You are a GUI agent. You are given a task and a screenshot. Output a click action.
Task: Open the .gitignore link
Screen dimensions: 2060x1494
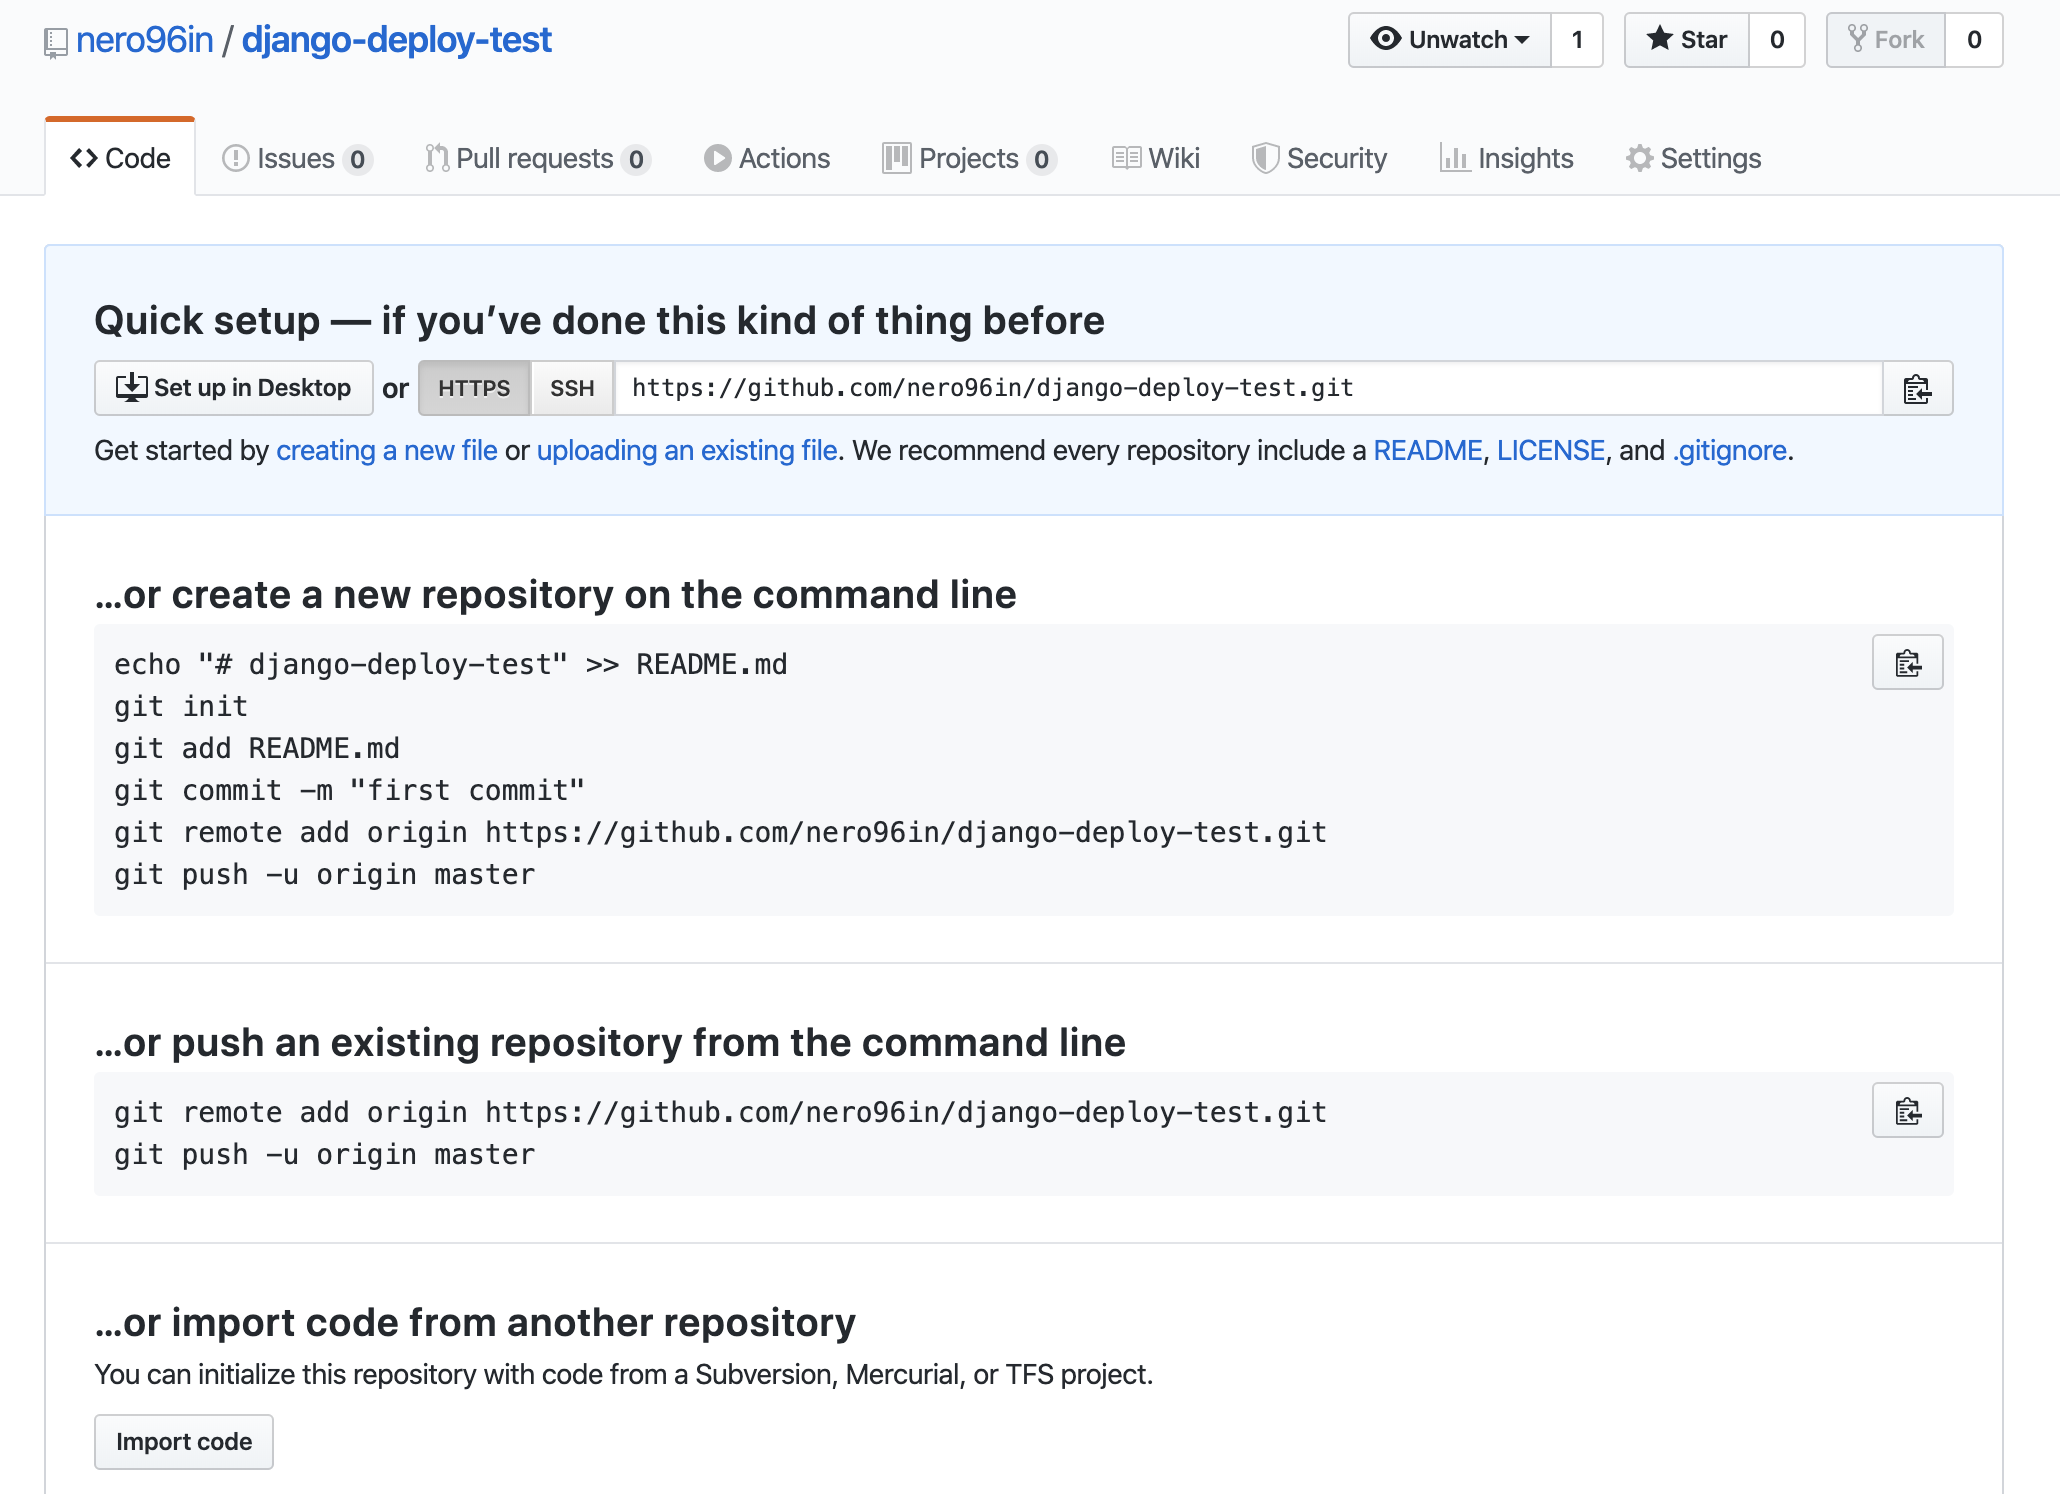pos(1730,451)
